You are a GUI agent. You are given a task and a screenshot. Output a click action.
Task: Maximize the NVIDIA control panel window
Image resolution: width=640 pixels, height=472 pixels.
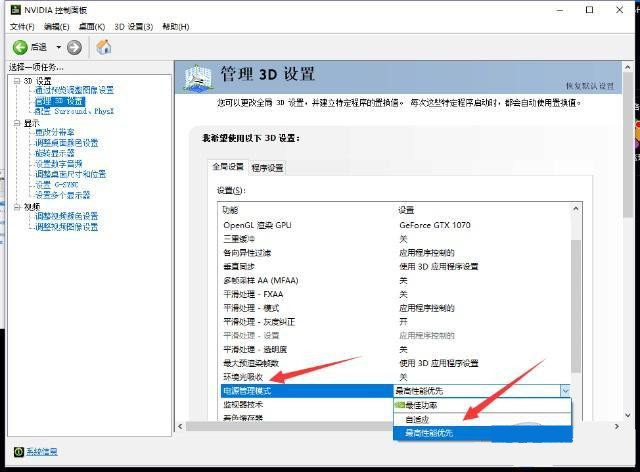(x=589, y=10)
